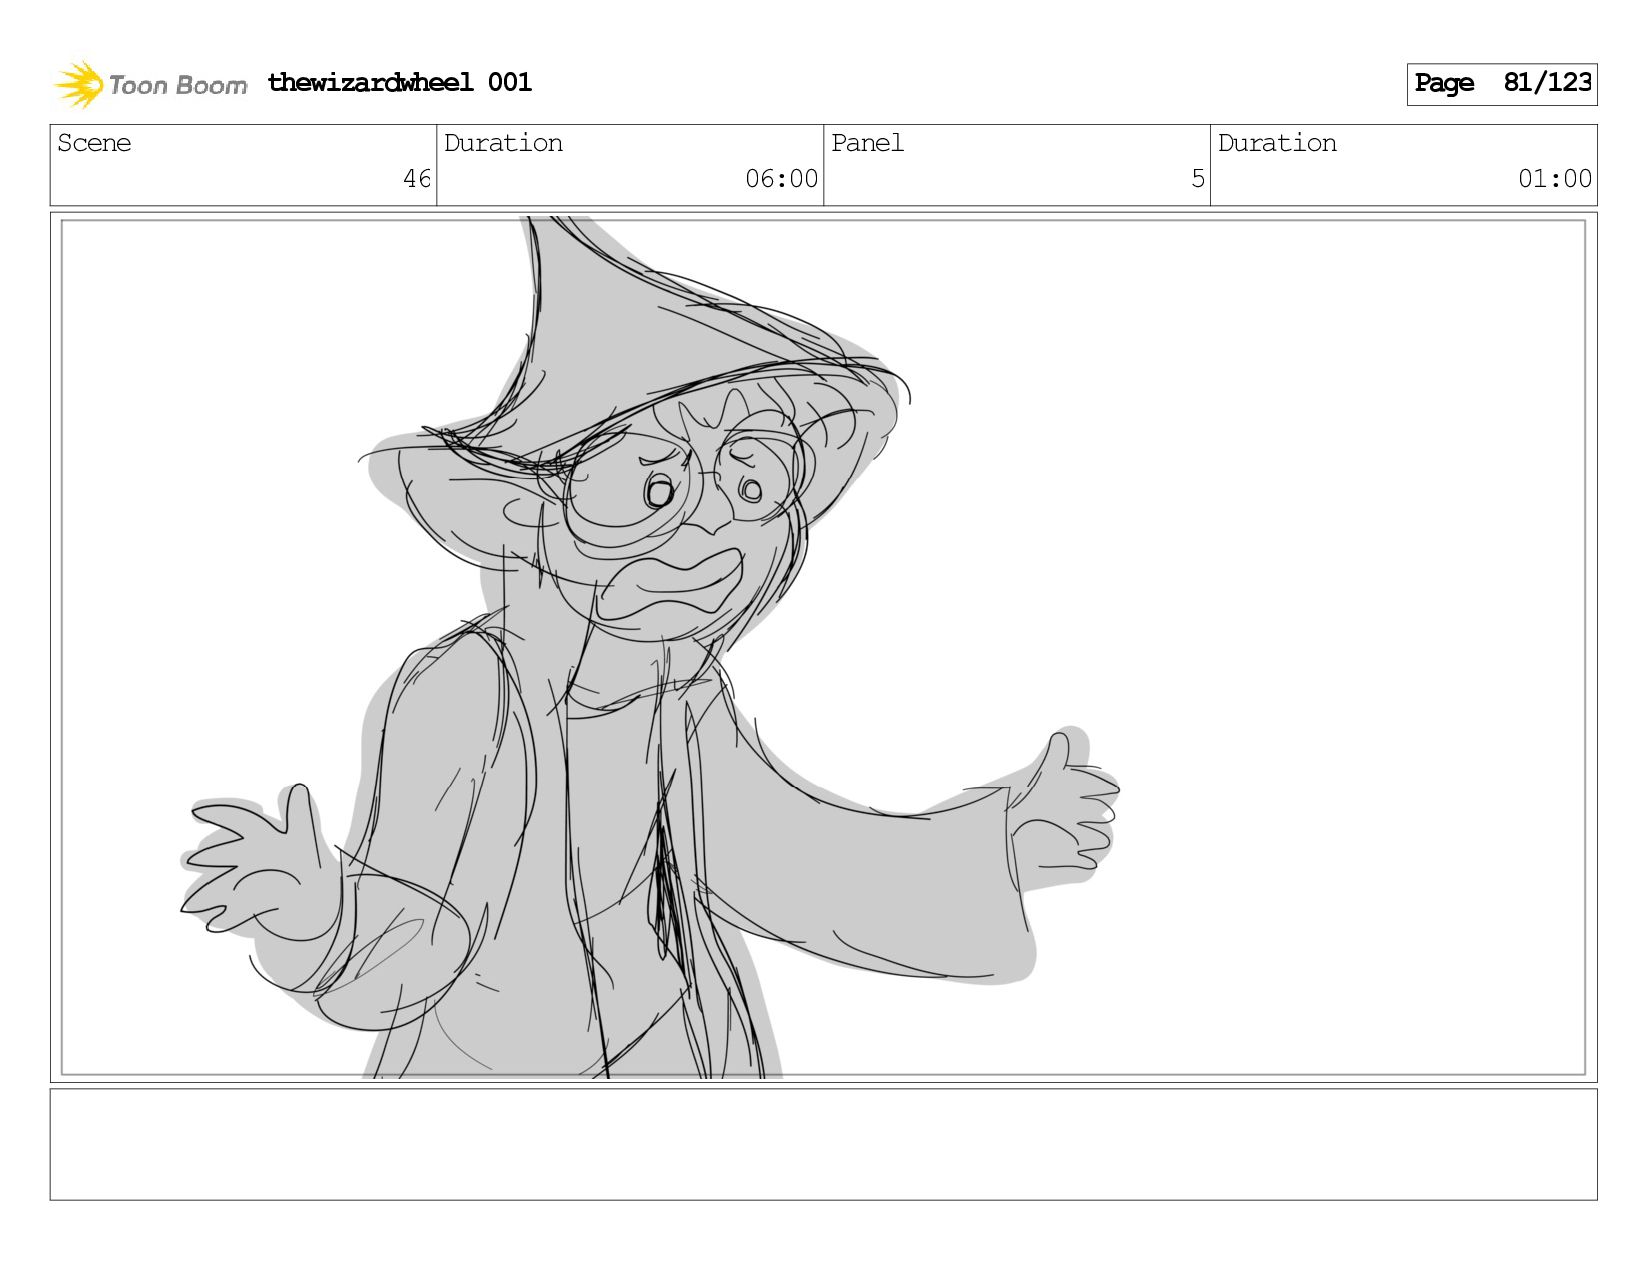Click the project title thewizardwheel 001
1650x1275 pixels.
click(399, 82)
